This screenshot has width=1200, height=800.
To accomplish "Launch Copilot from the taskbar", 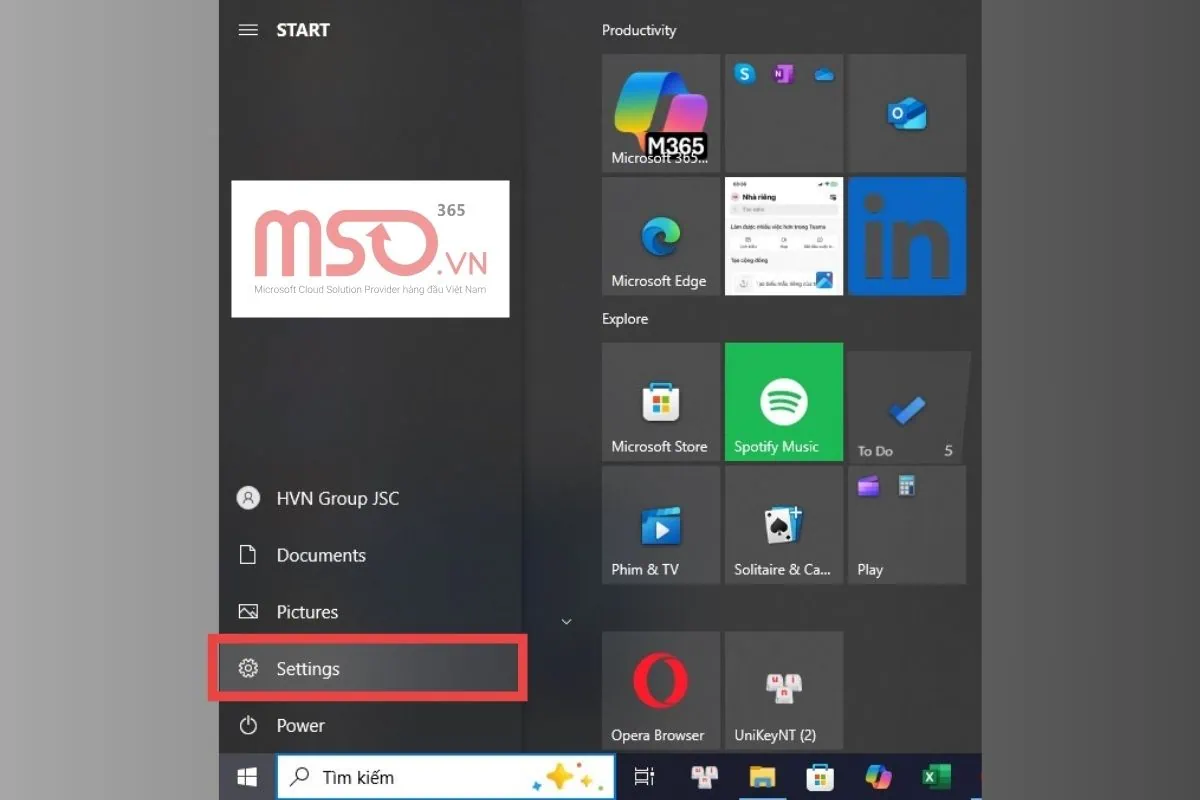I will (x=877, y=776).
